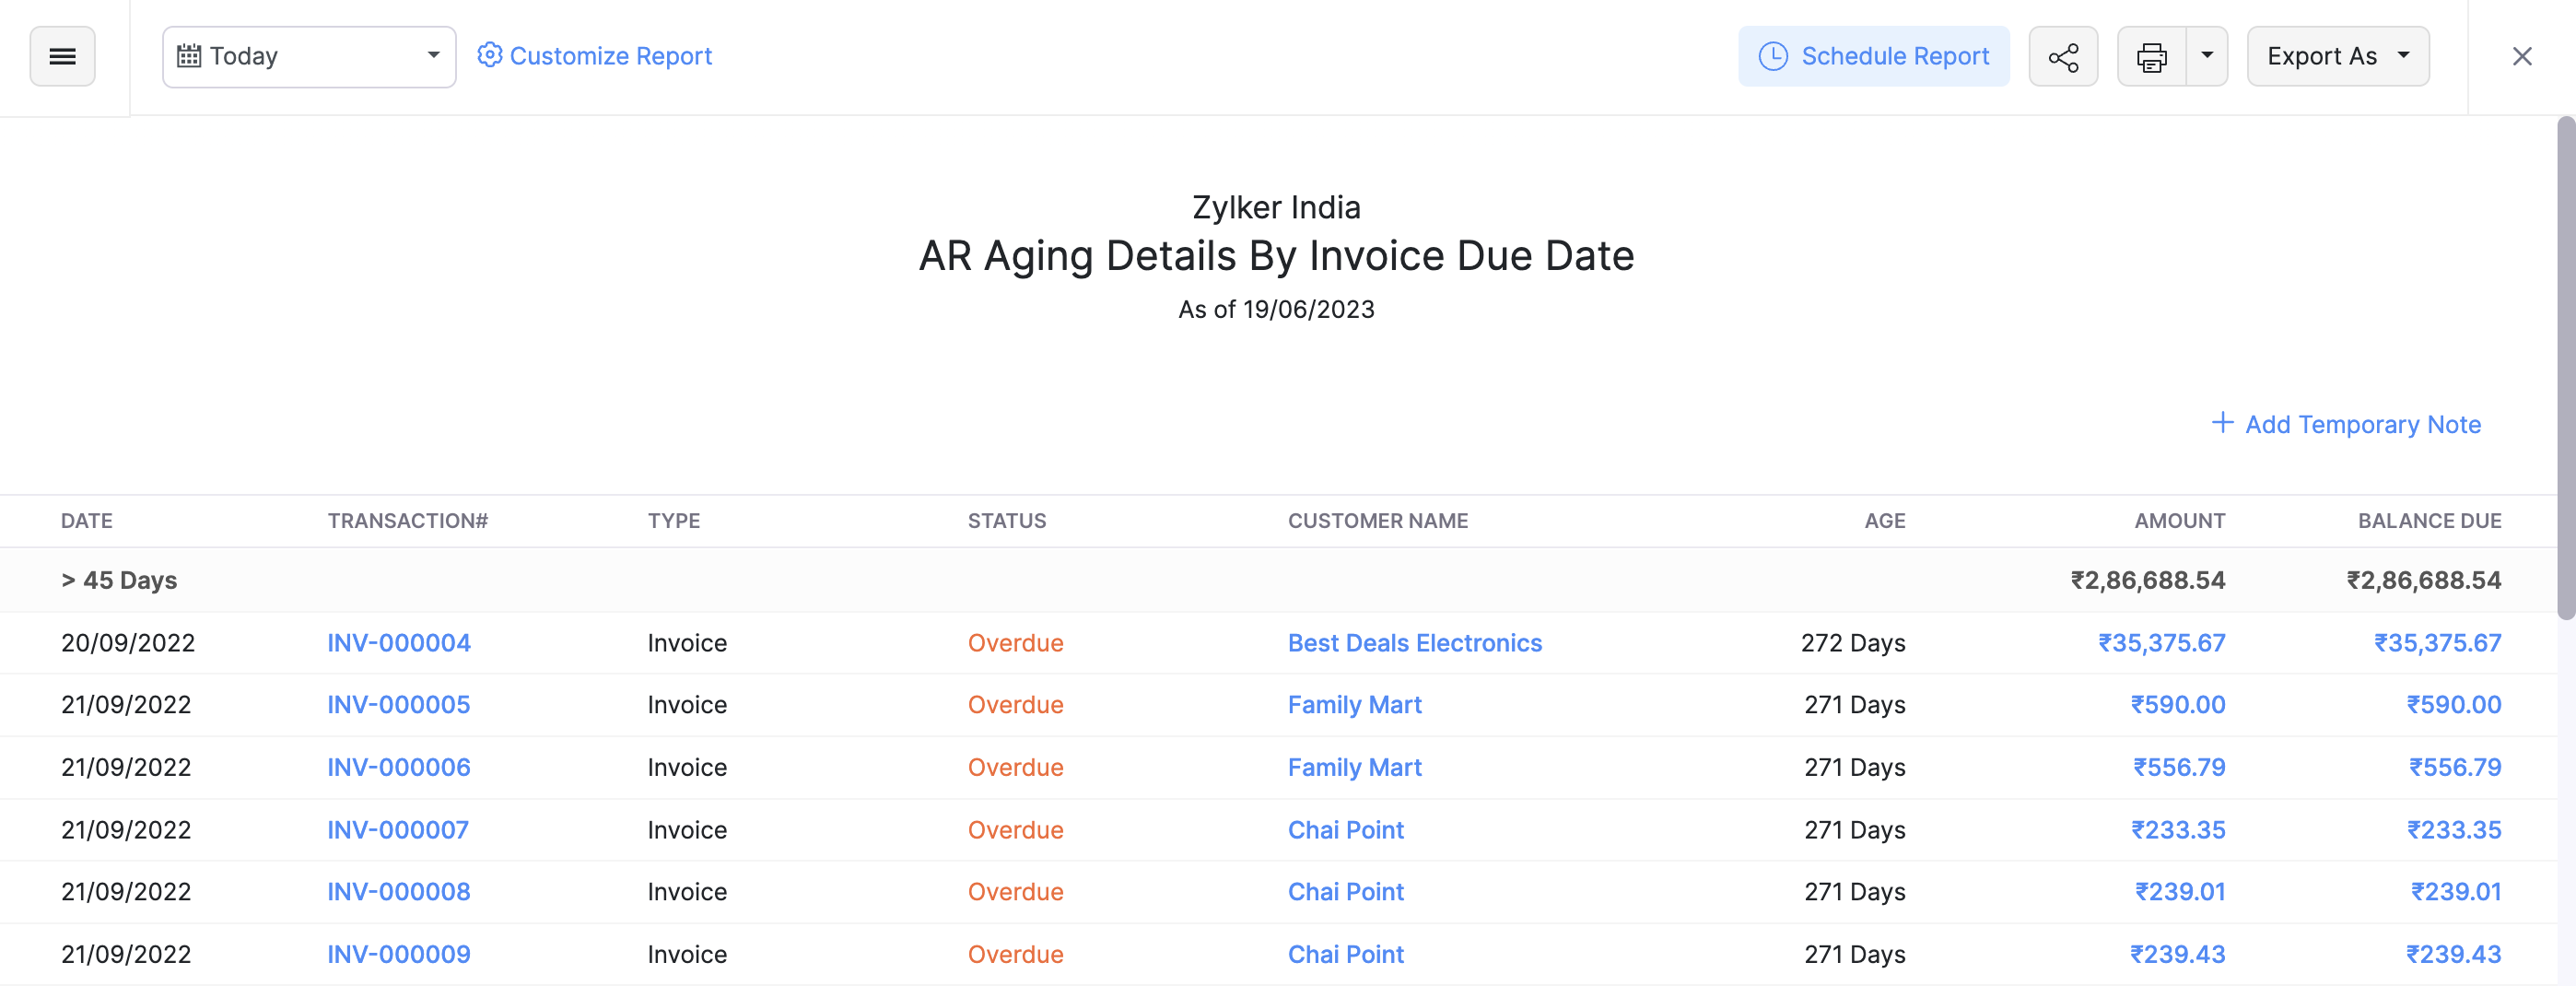Expand the print options dropdown arrow
This screenshot has width=2576, height=986.
2208,57
